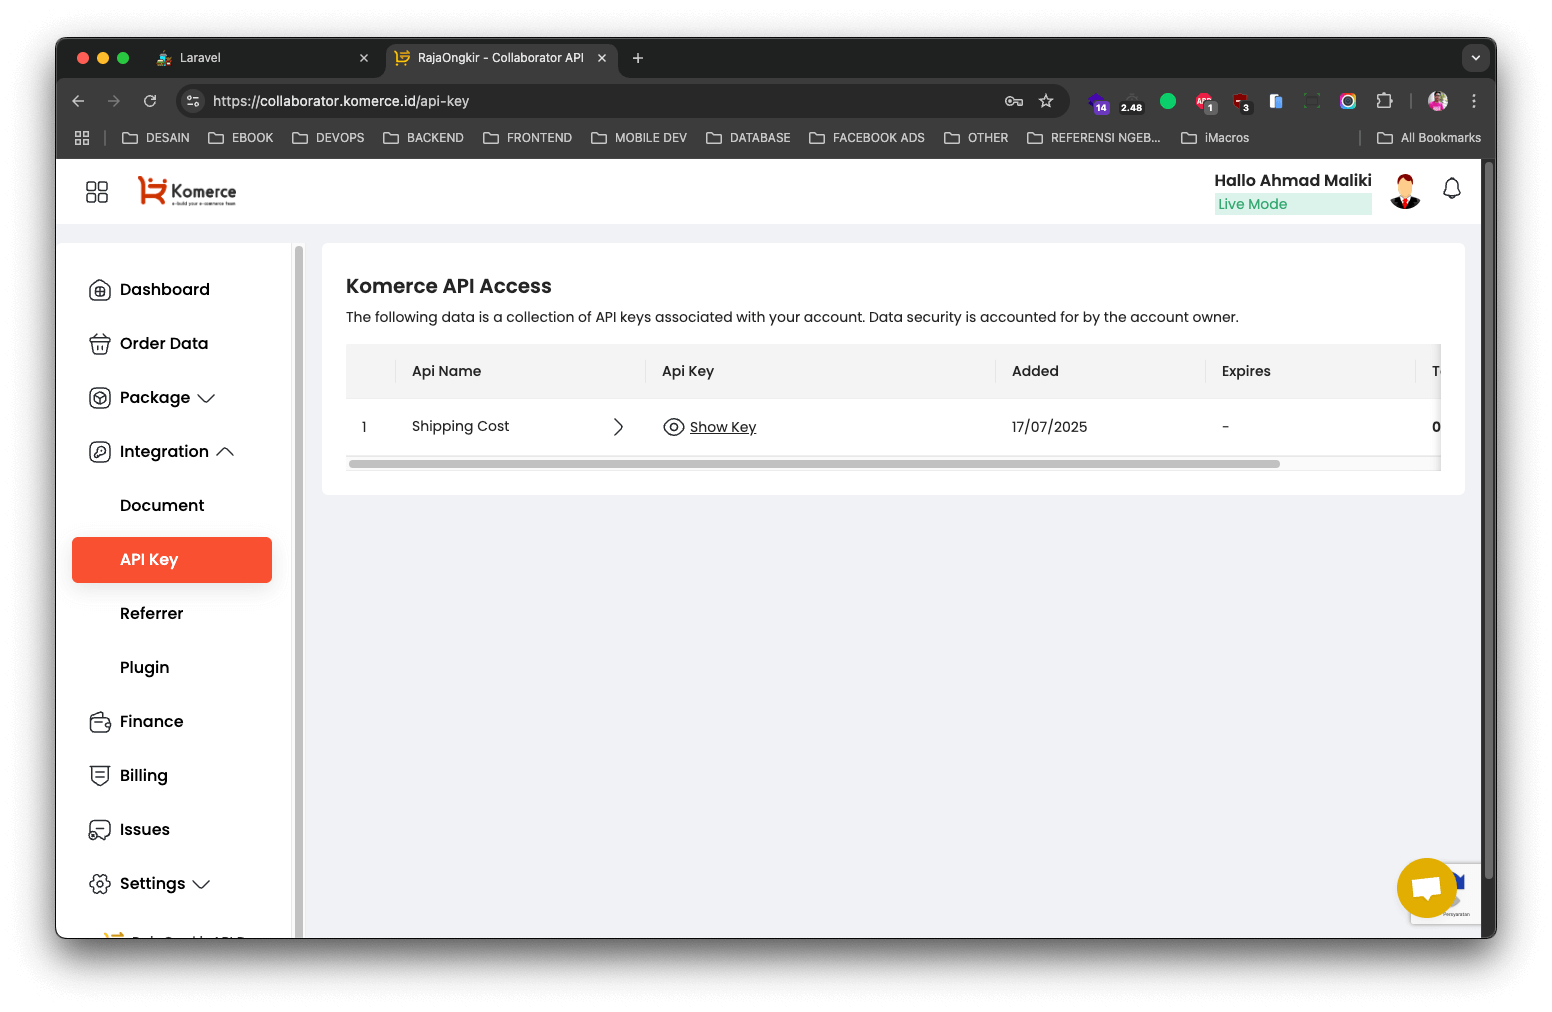Click the Dashboard icon in the sidebar

tap(100, 290)
